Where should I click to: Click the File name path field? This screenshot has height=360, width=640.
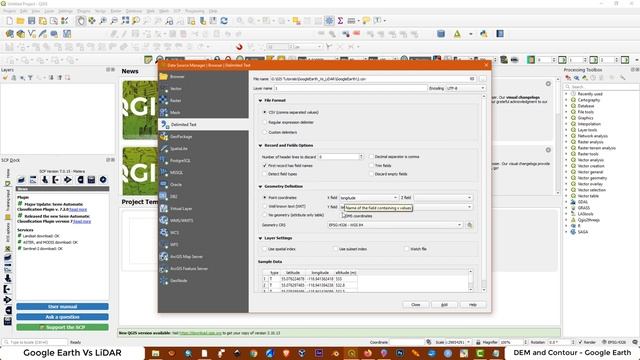click(x=373, y=78)
